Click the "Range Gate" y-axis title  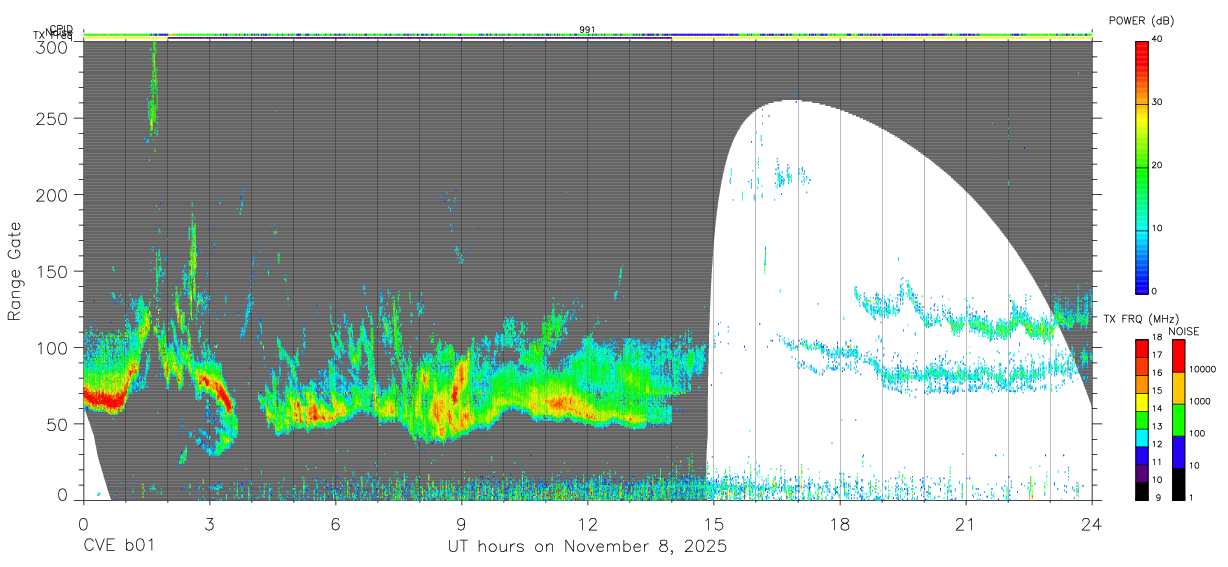tap(15, 271)
